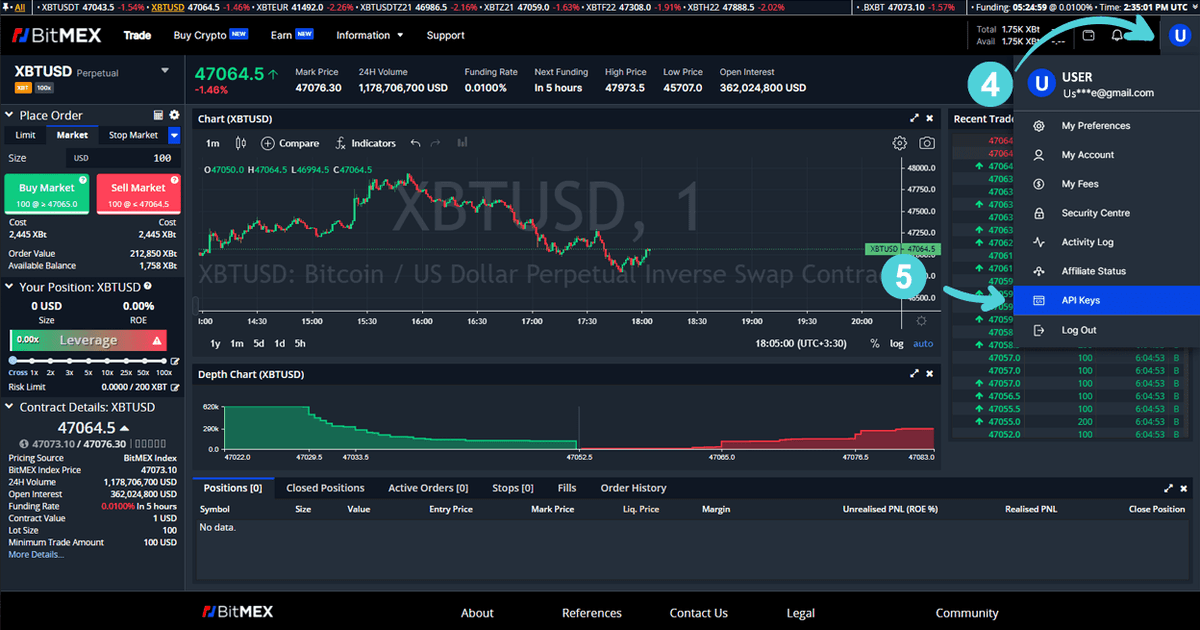Image resolution: width=1200 pixels, height=630 pixels.
Task: Click the green Buy Market button
Action: coord(47,193)
